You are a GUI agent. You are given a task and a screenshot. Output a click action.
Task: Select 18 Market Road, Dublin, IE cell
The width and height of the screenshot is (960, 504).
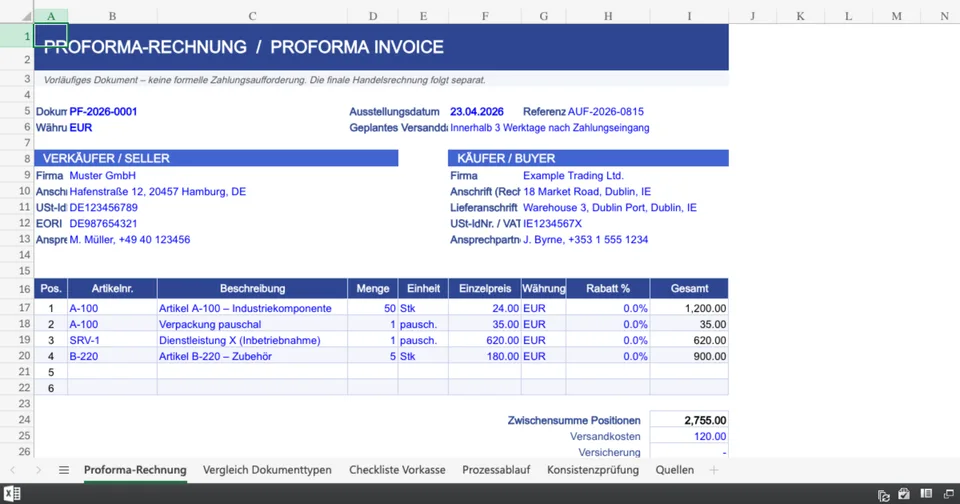point(587,191)
